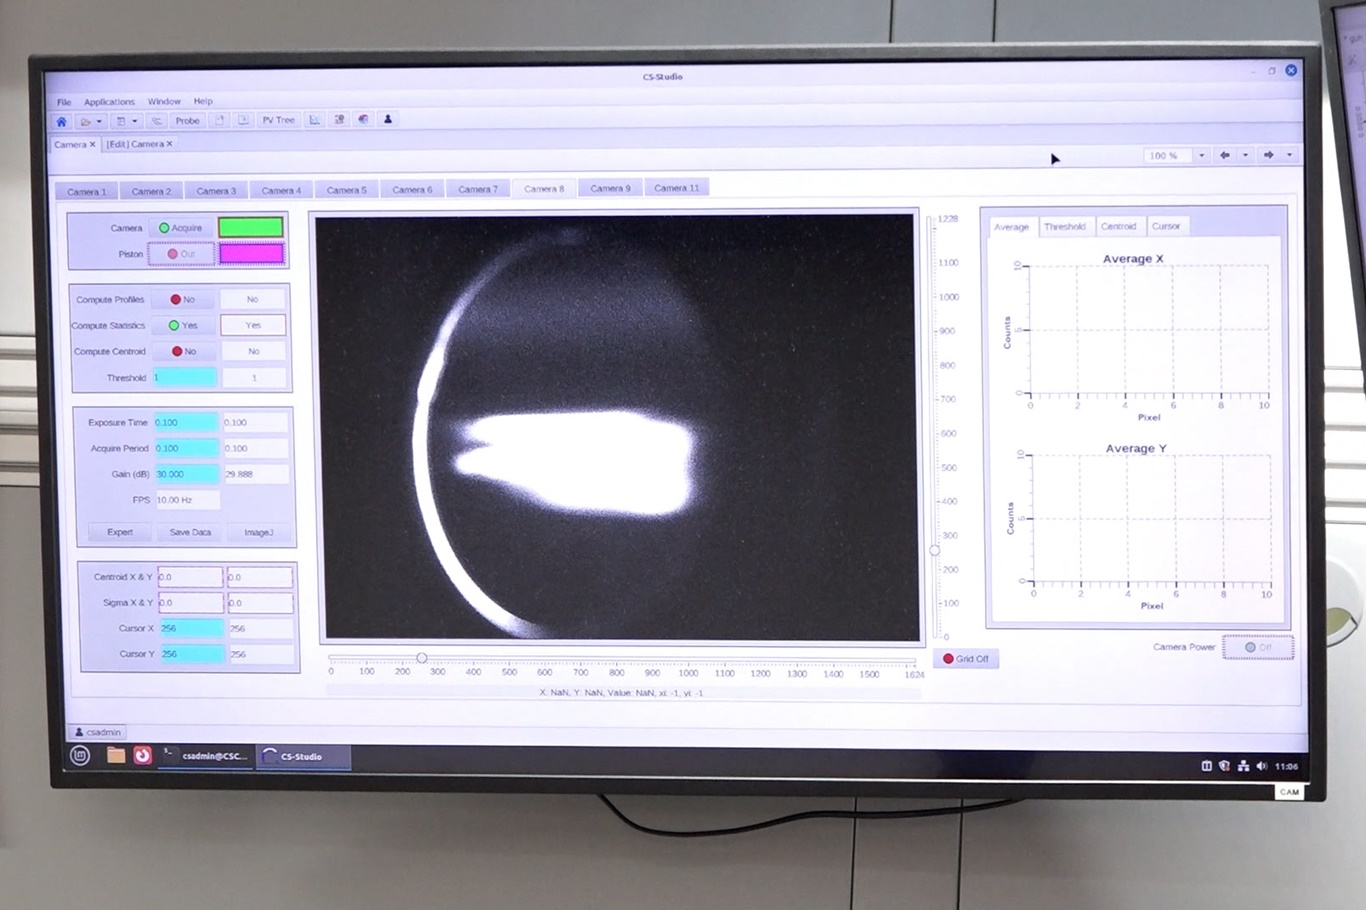Open the PV Tree tool
The image size is (1366, 910).
tap(278, 120)
